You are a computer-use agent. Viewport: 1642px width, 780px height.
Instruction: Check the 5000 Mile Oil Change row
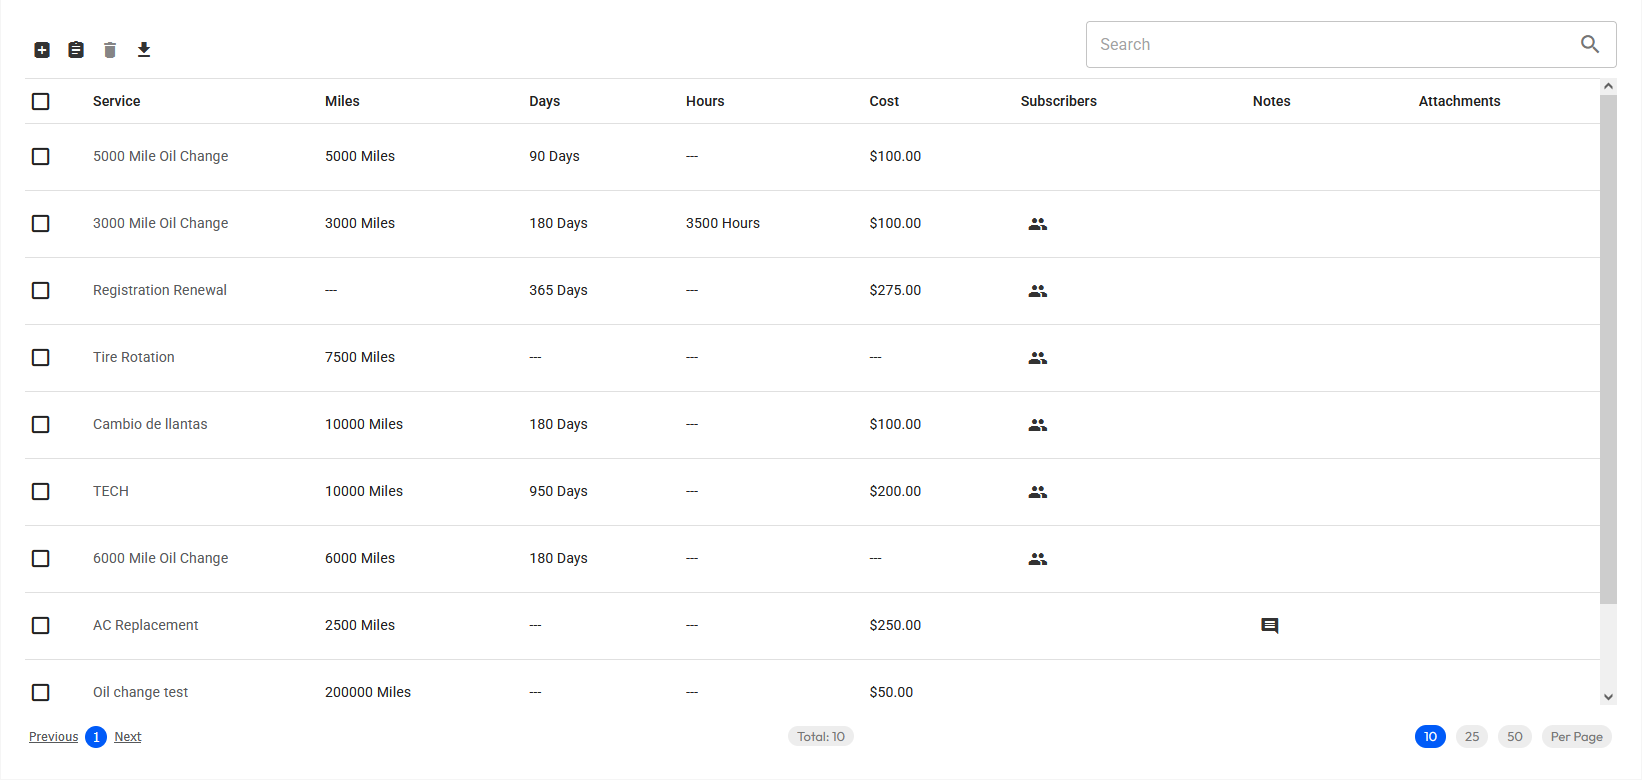pyautogui.click(x=41, y=156)
